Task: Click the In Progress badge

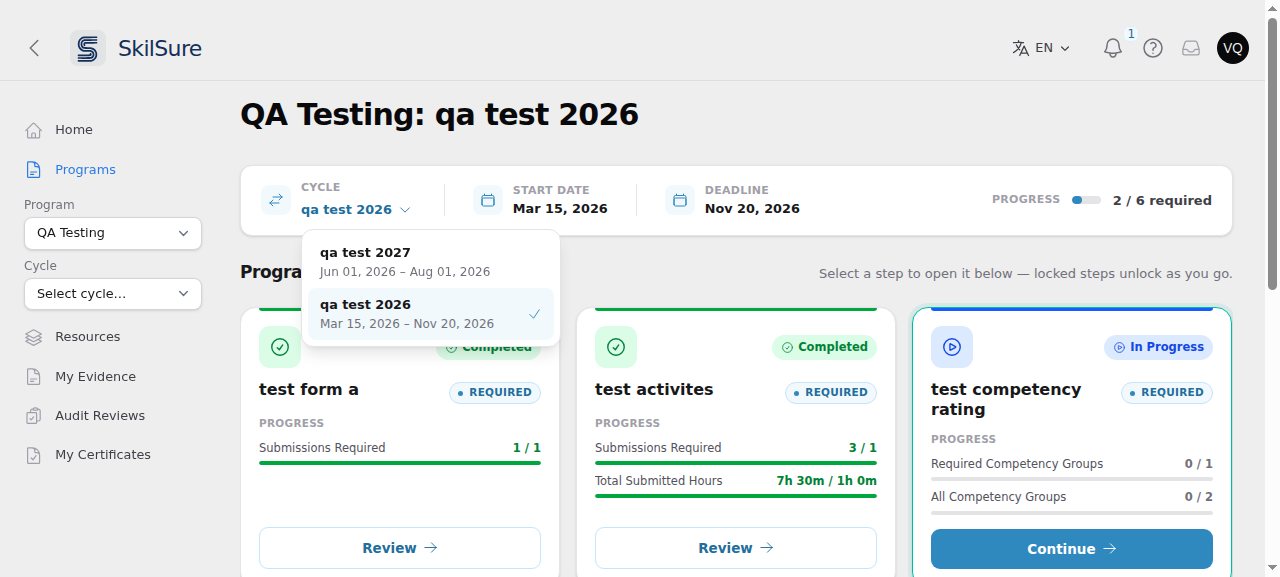Action: click(x=1159, y=347)
